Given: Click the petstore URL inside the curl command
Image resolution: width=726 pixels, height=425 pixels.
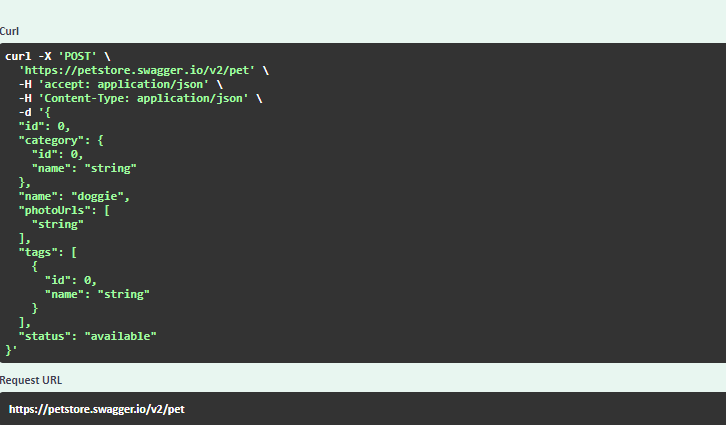Looking at the screenshot, I should pyautogui.click(x=137, y=70).
